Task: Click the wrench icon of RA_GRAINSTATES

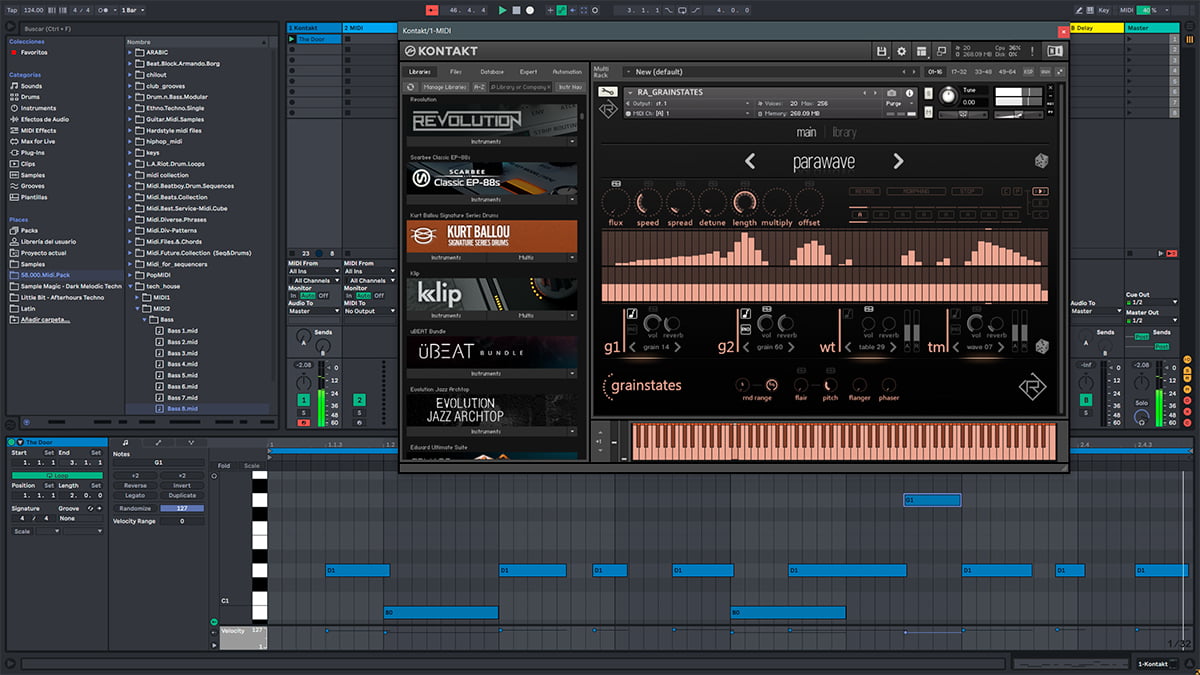Action: (x=607, y=92)
